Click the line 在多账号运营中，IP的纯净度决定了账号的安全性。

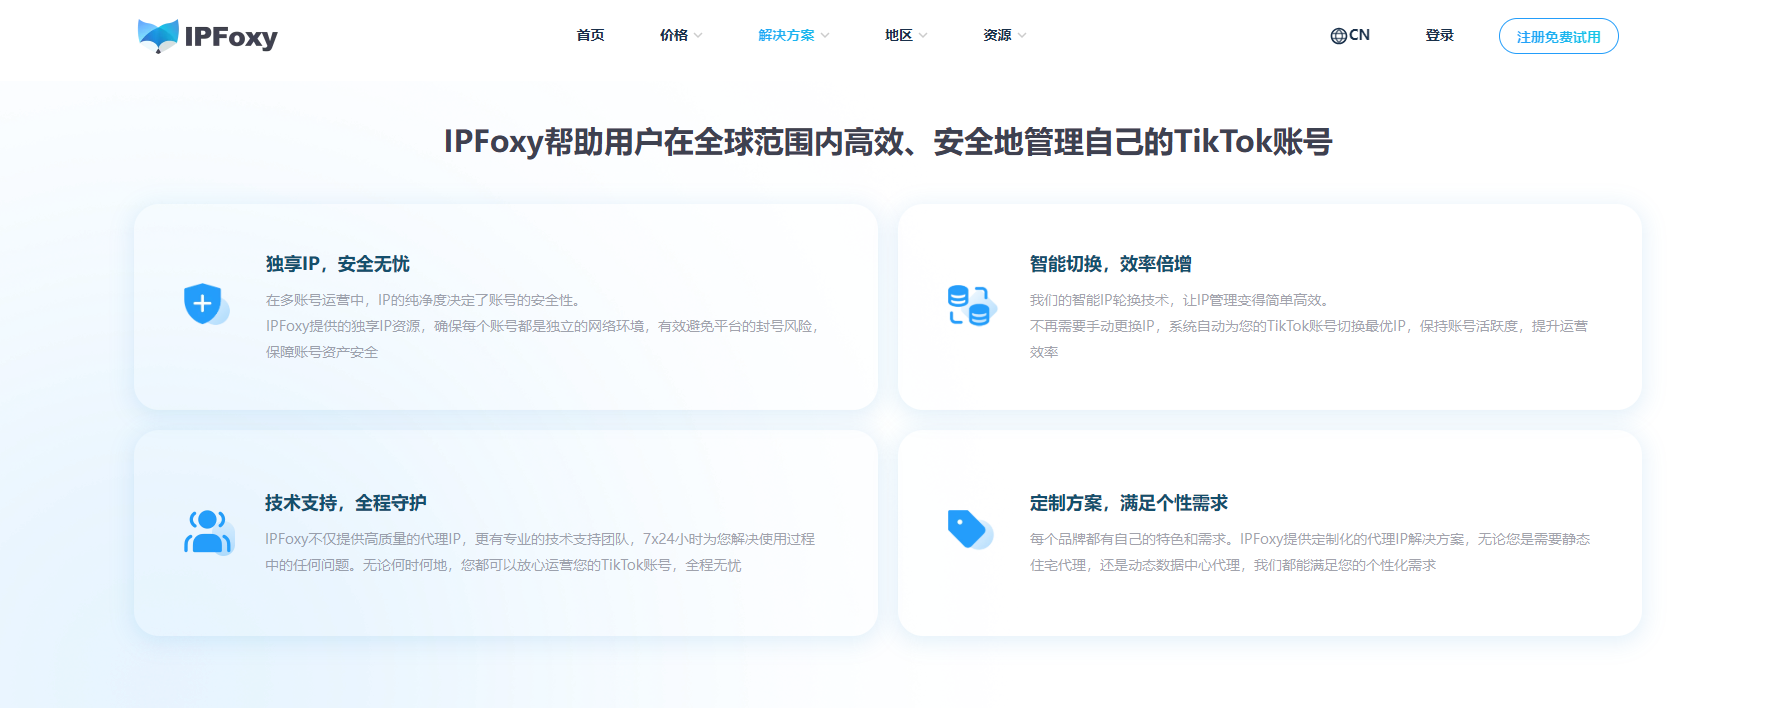click(x=426, y=300)
